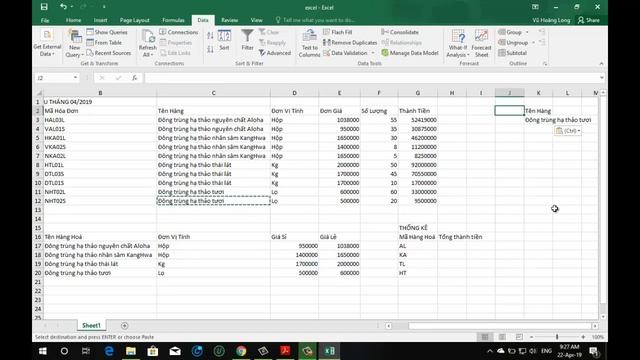640x360 pixels.
Task: Click Subtotal
Action: click(513, 53)
